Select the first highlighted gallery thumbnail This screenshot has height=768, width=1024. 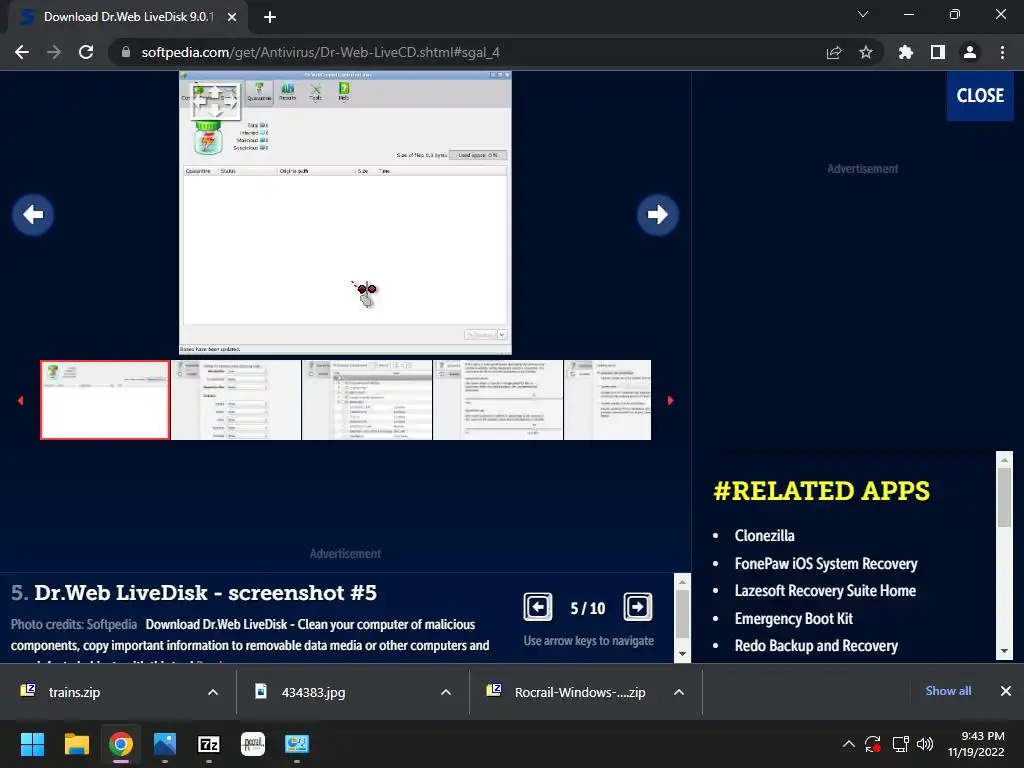tap(104, 400)
